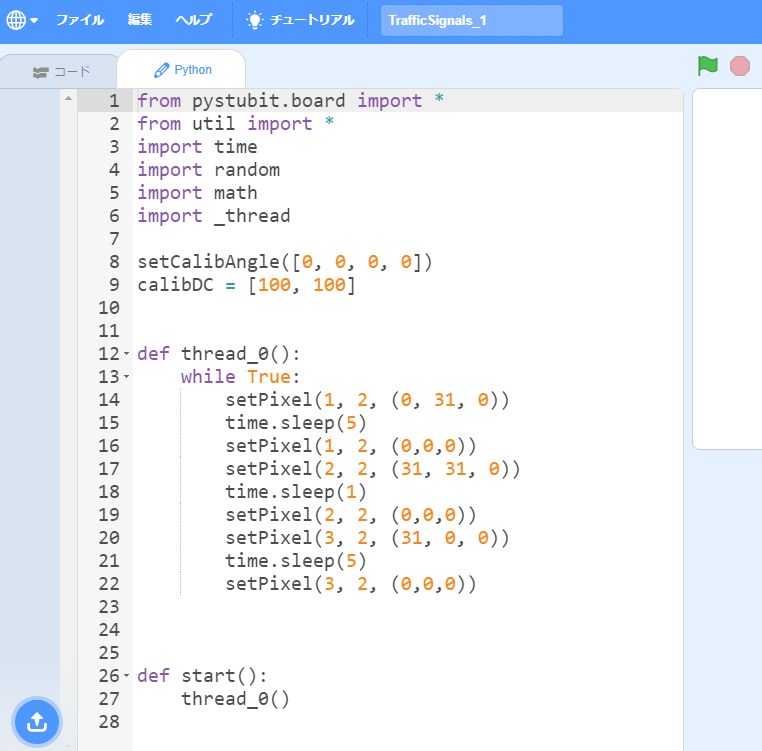This screenshot has width=762, height=751.
Task: Click setPixel(3, 2, (31, 0, 0)) on line 20
Action: point(367,538)
